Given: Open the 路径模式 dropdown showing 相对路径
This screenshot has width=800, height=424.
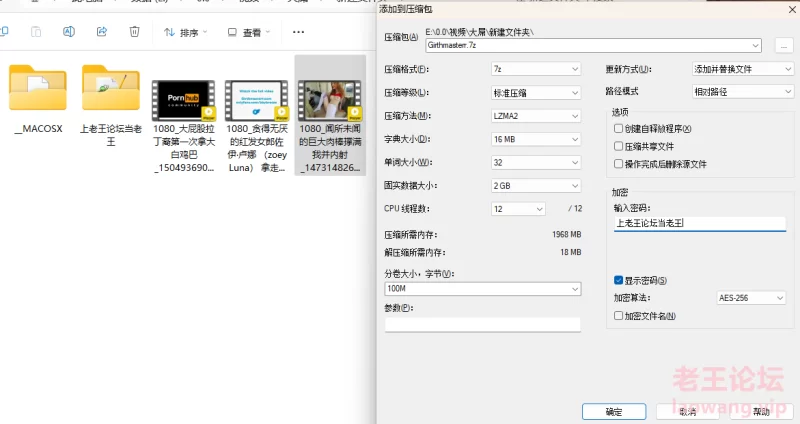Looking at the screenshot, I should click(x=742, y=92).
